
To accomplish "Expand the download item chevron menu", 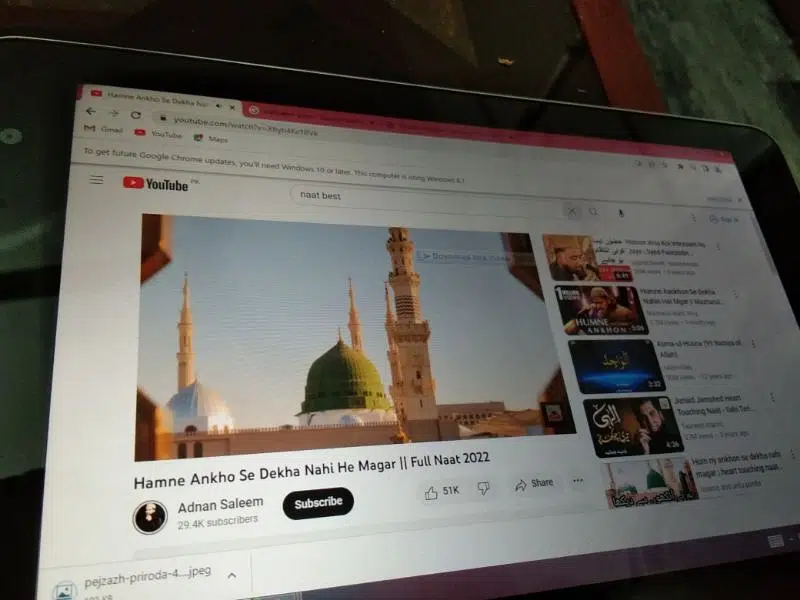I will (232, 576).
